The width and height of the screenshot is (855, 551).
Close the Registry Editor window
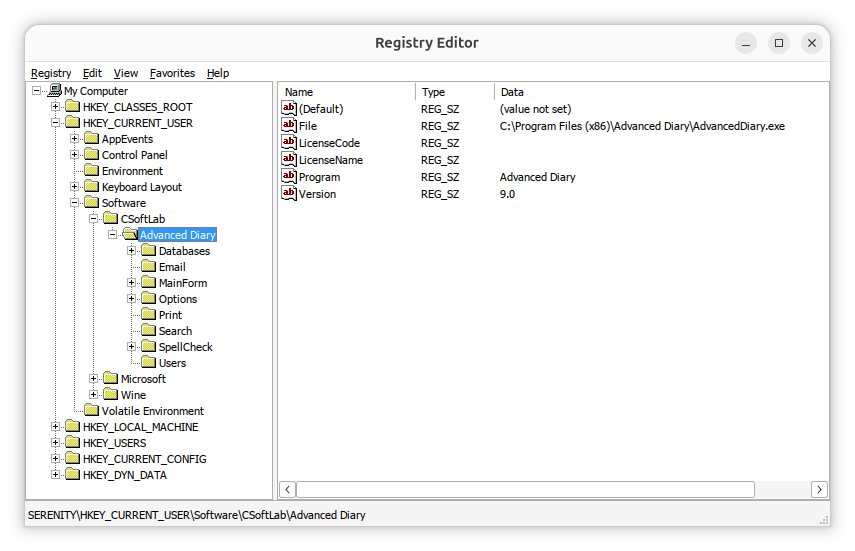tap(811, 43)
